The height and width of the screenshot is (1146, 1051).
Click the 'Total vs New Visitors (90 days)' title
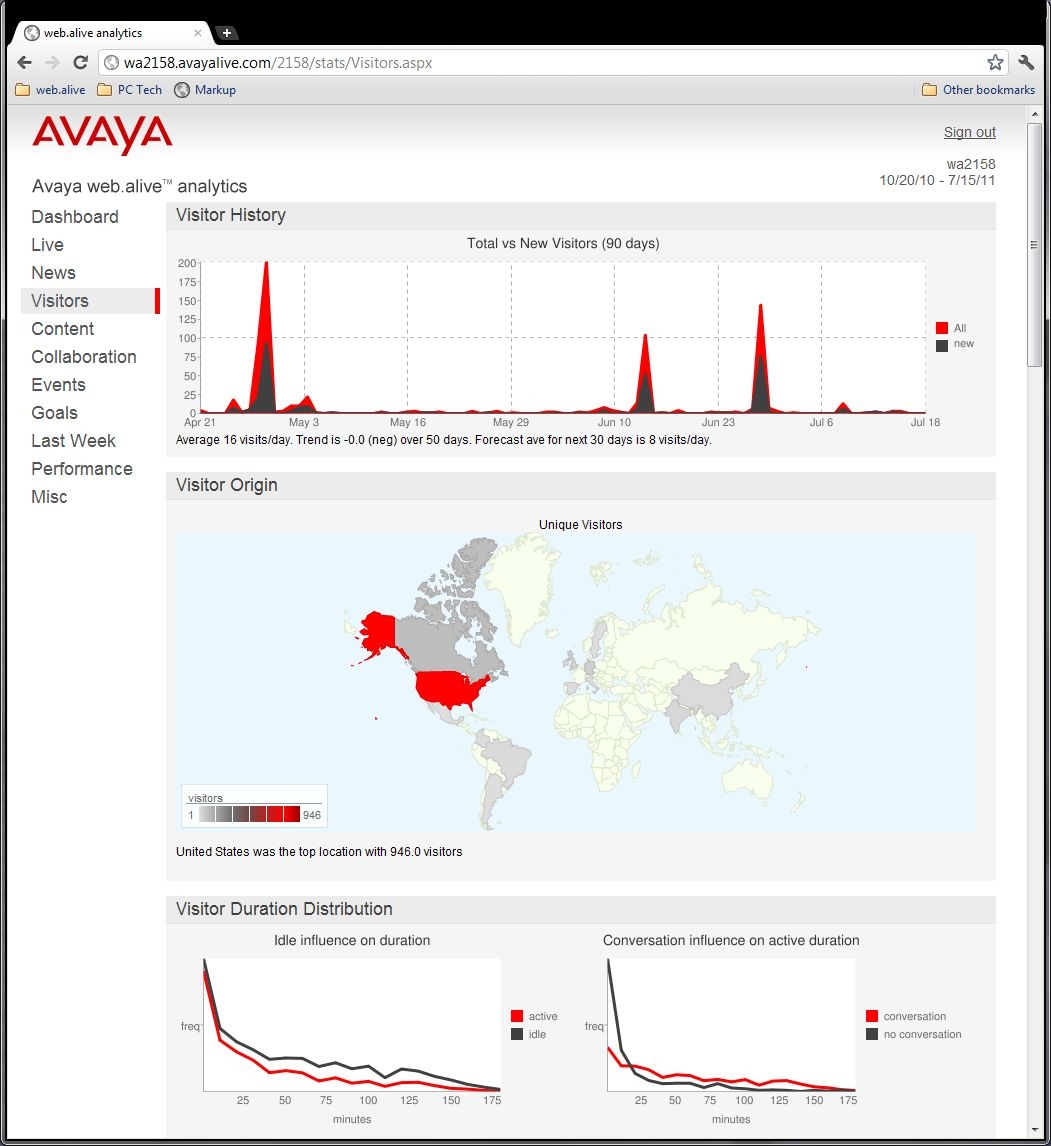coord(563,243)
